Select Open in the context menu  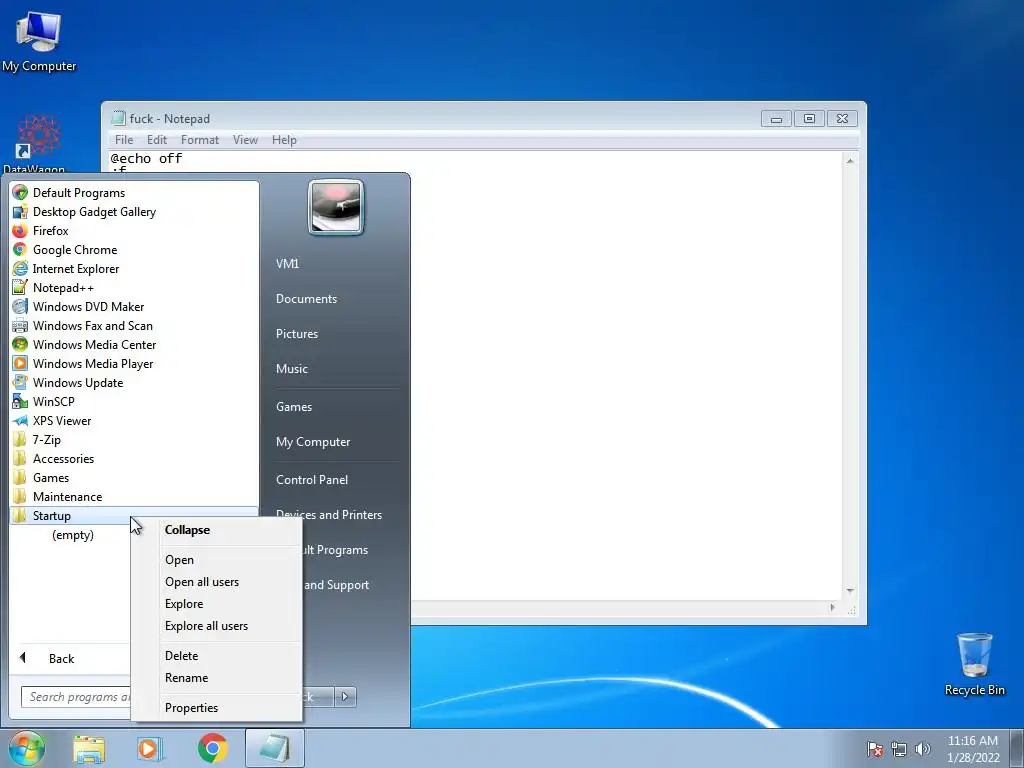217,560
